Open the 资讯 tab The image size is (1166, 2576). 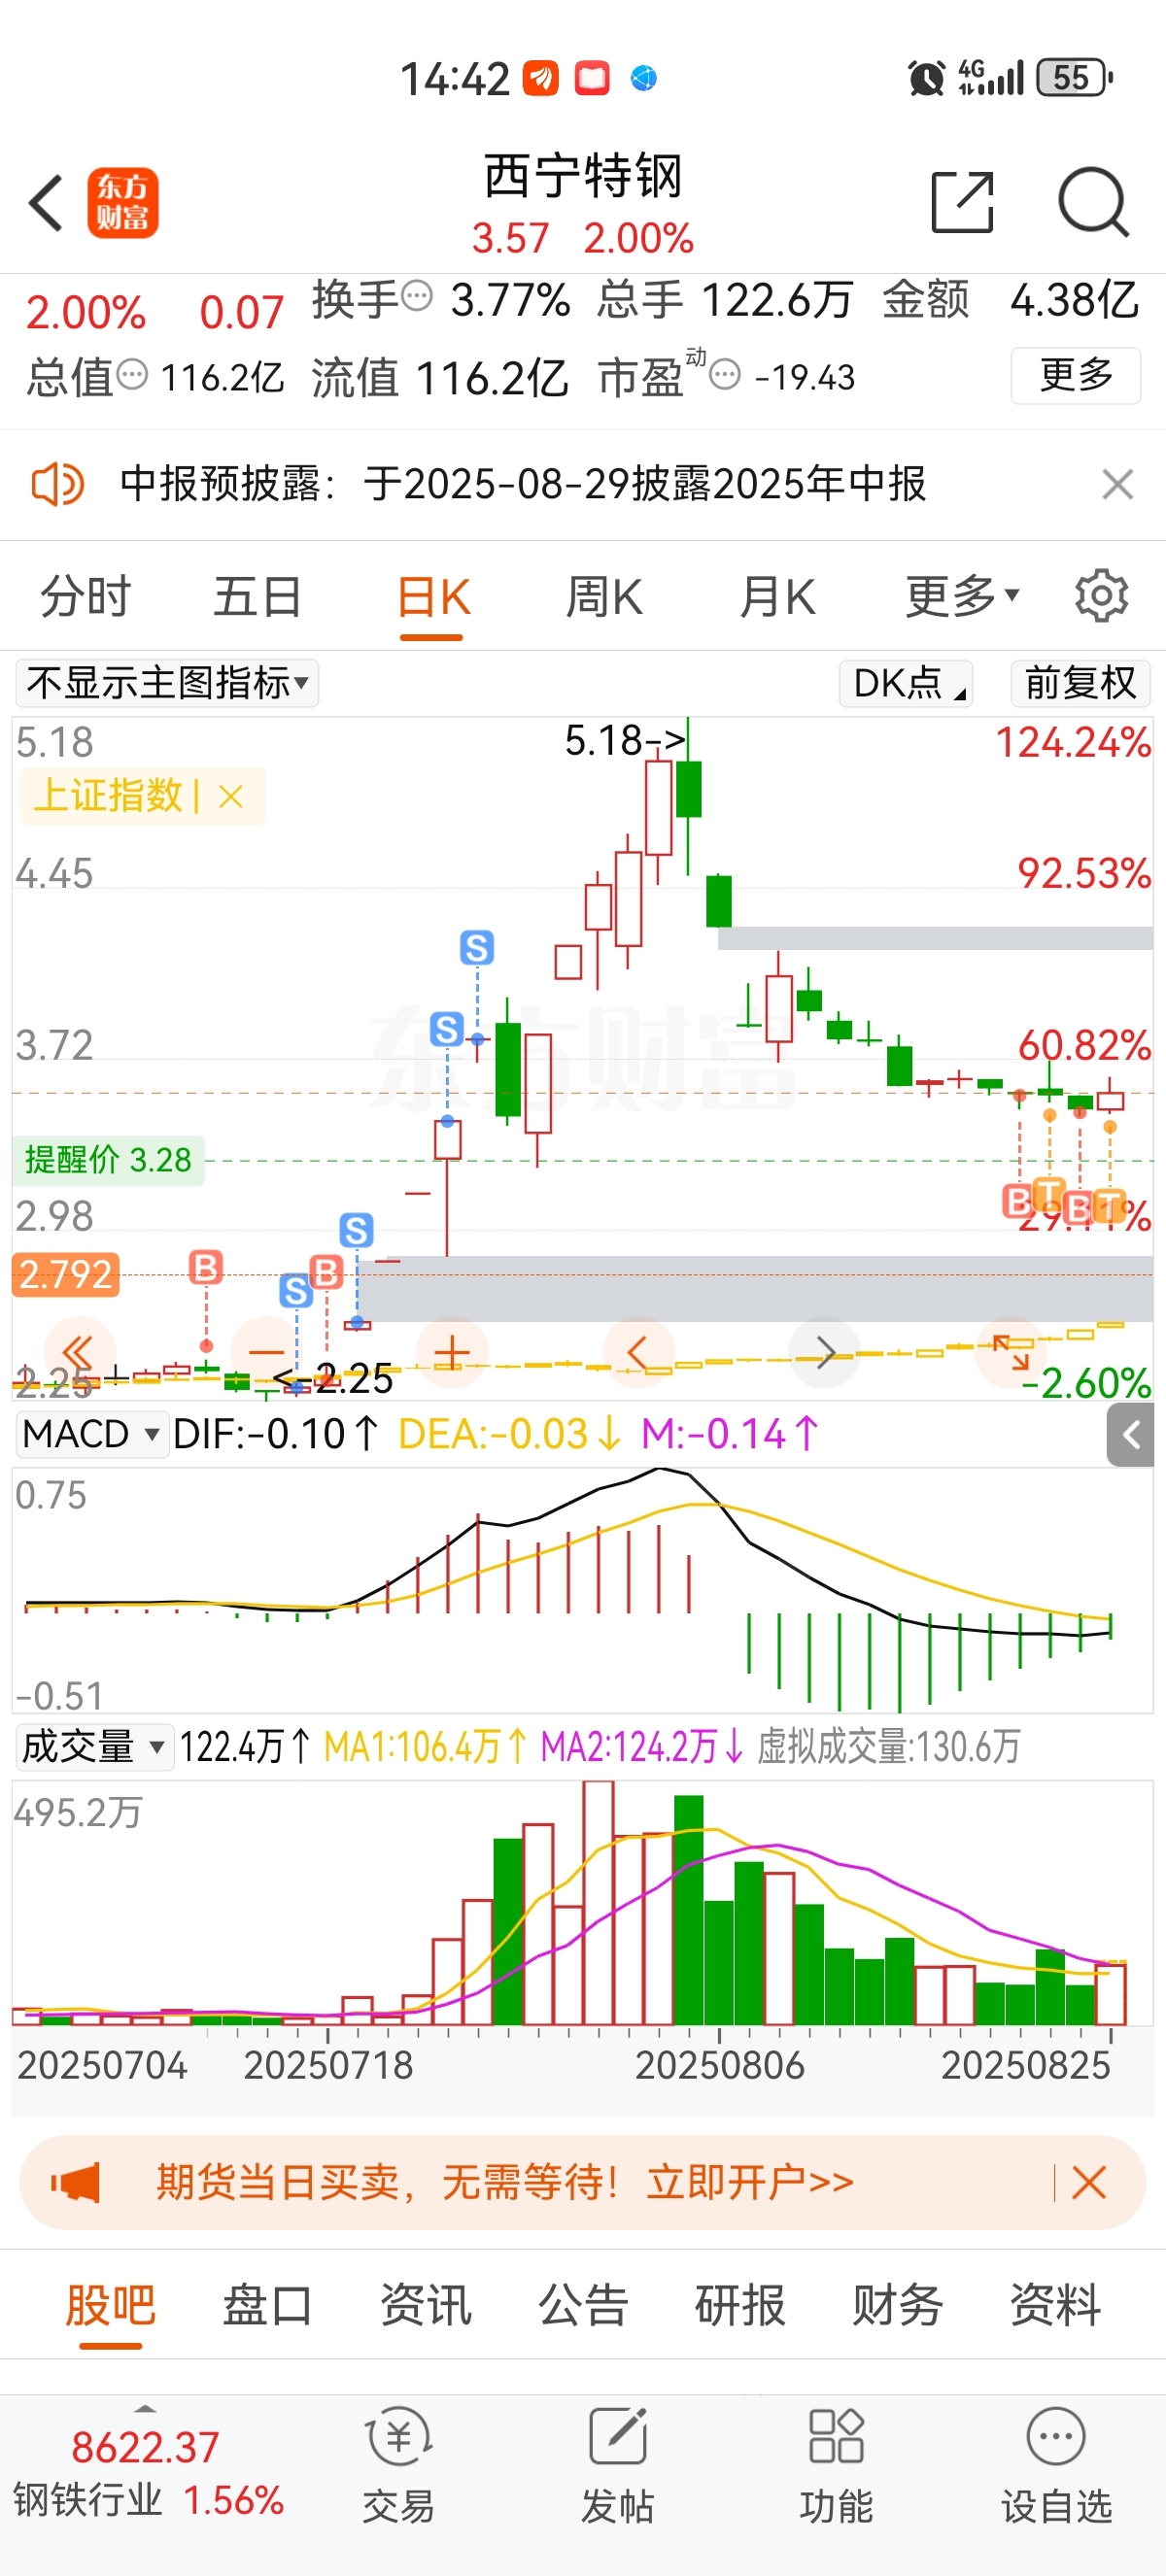tap(425, 2306)
